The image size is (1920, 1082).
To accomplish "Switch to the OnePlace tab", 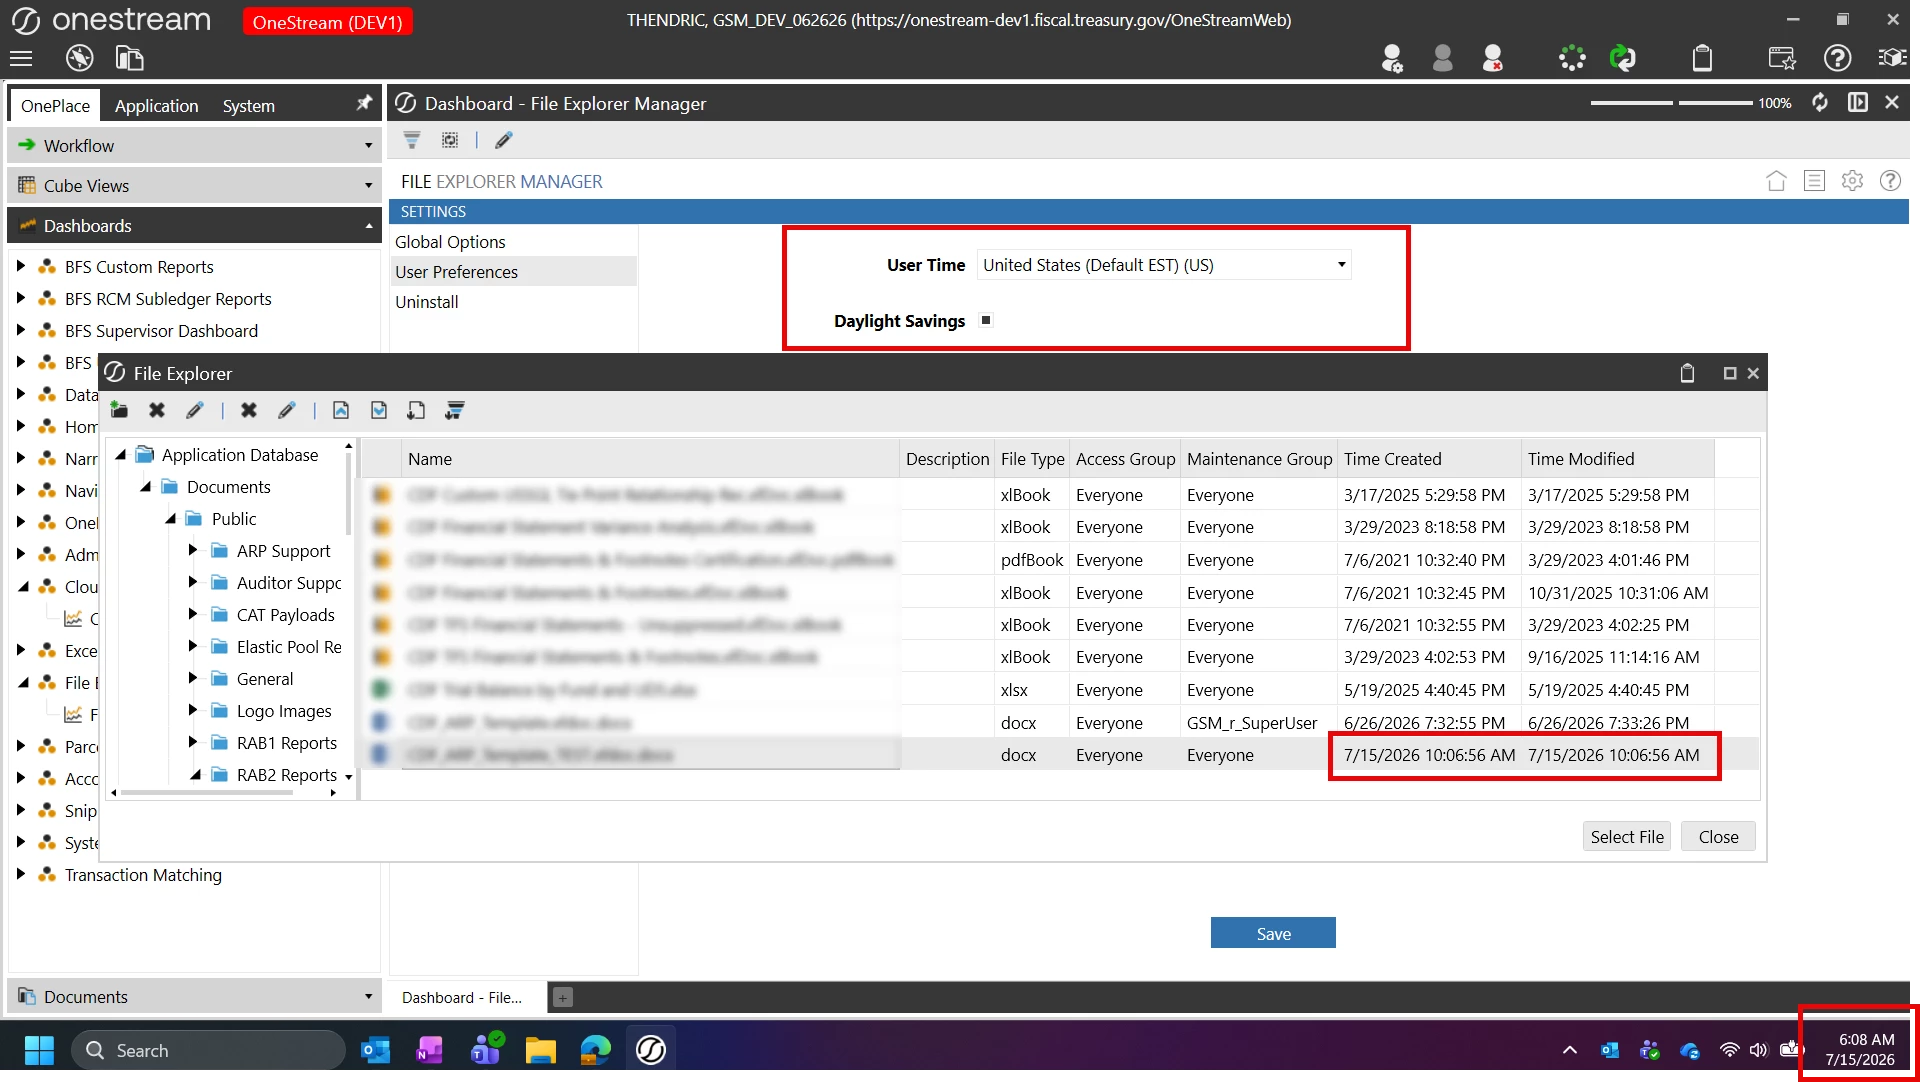I will pos(55,105).
